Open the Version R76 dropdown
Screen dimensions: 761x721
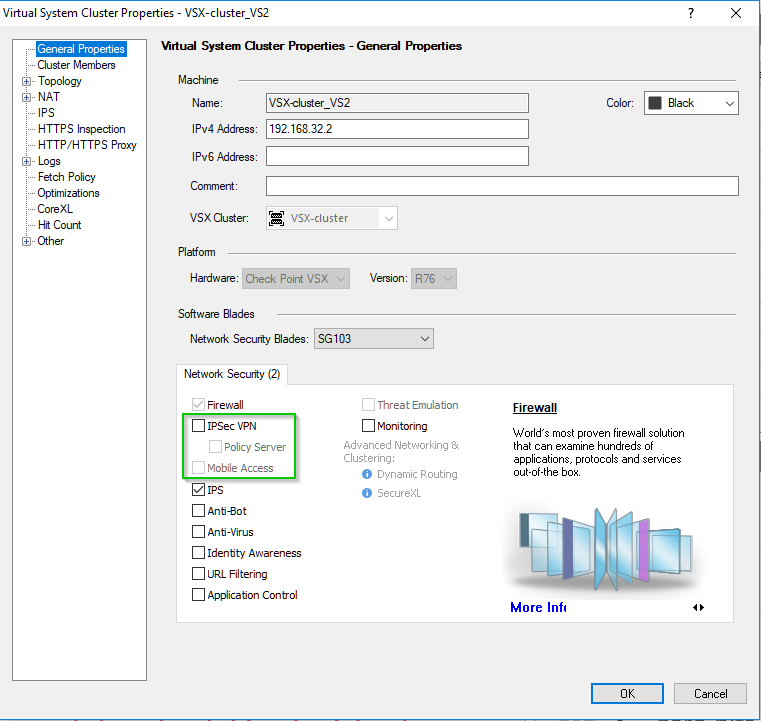pyautogui.click(x=434, y=279)
